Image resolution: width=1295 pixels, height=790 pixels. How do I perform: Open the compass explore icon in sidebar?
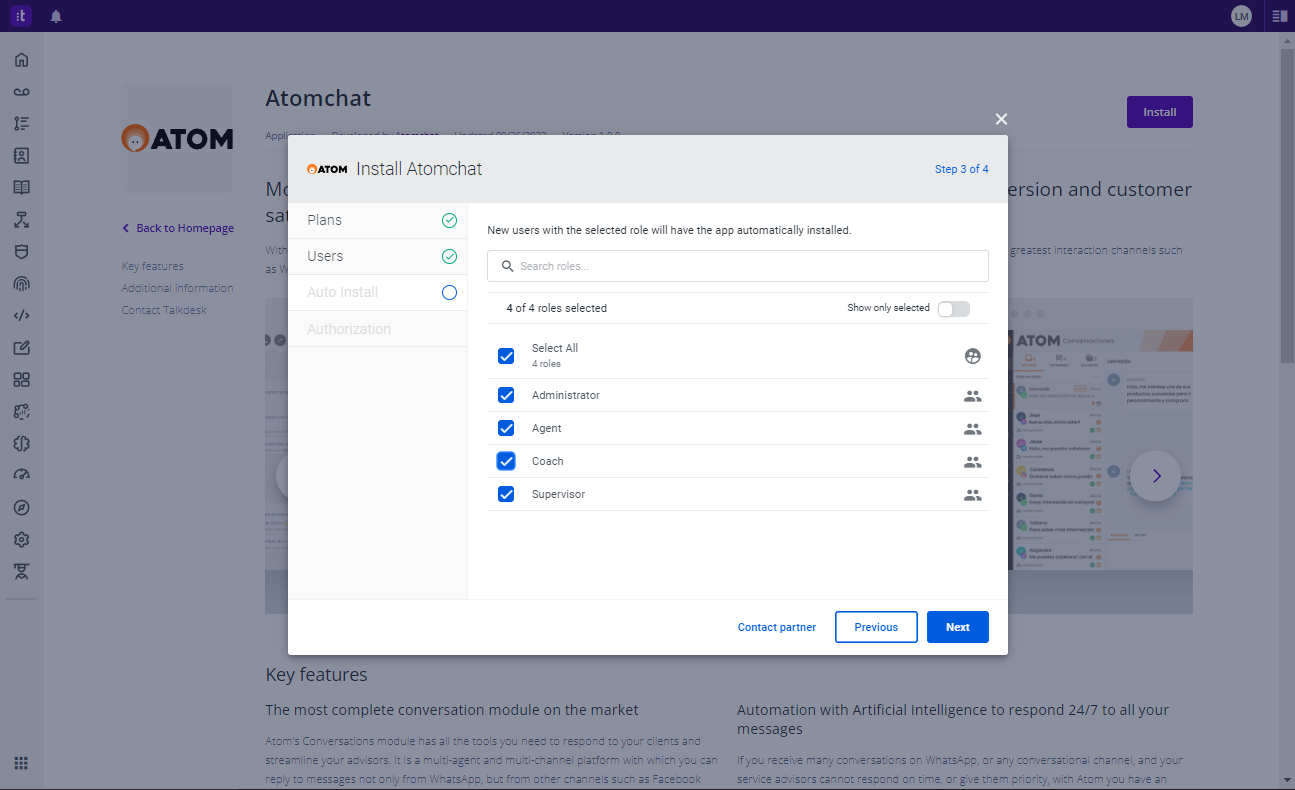[21, 508]
